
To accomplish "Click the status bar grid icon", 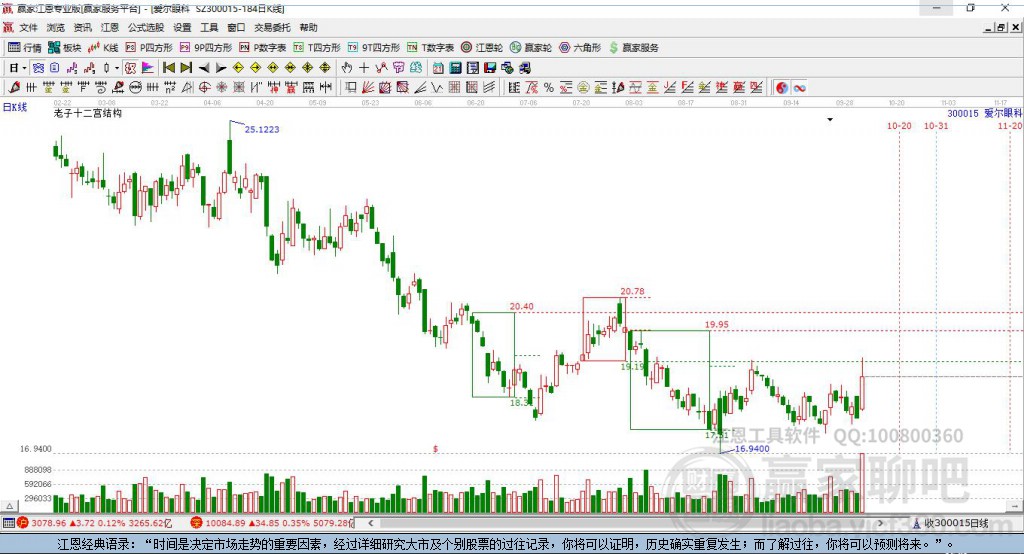I will coord(8,523).
